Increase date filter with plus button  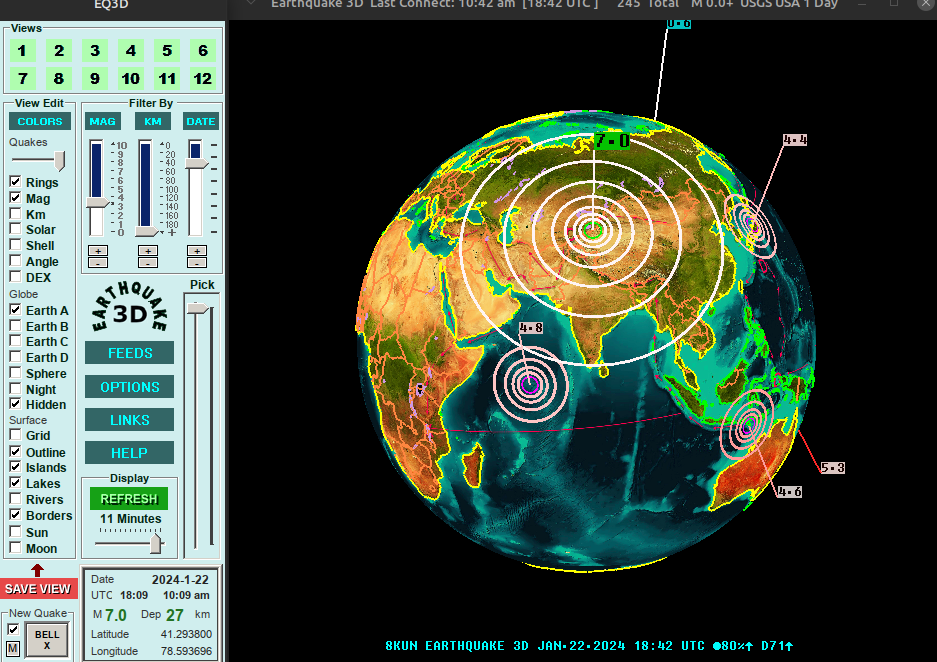tap(197, 251)
